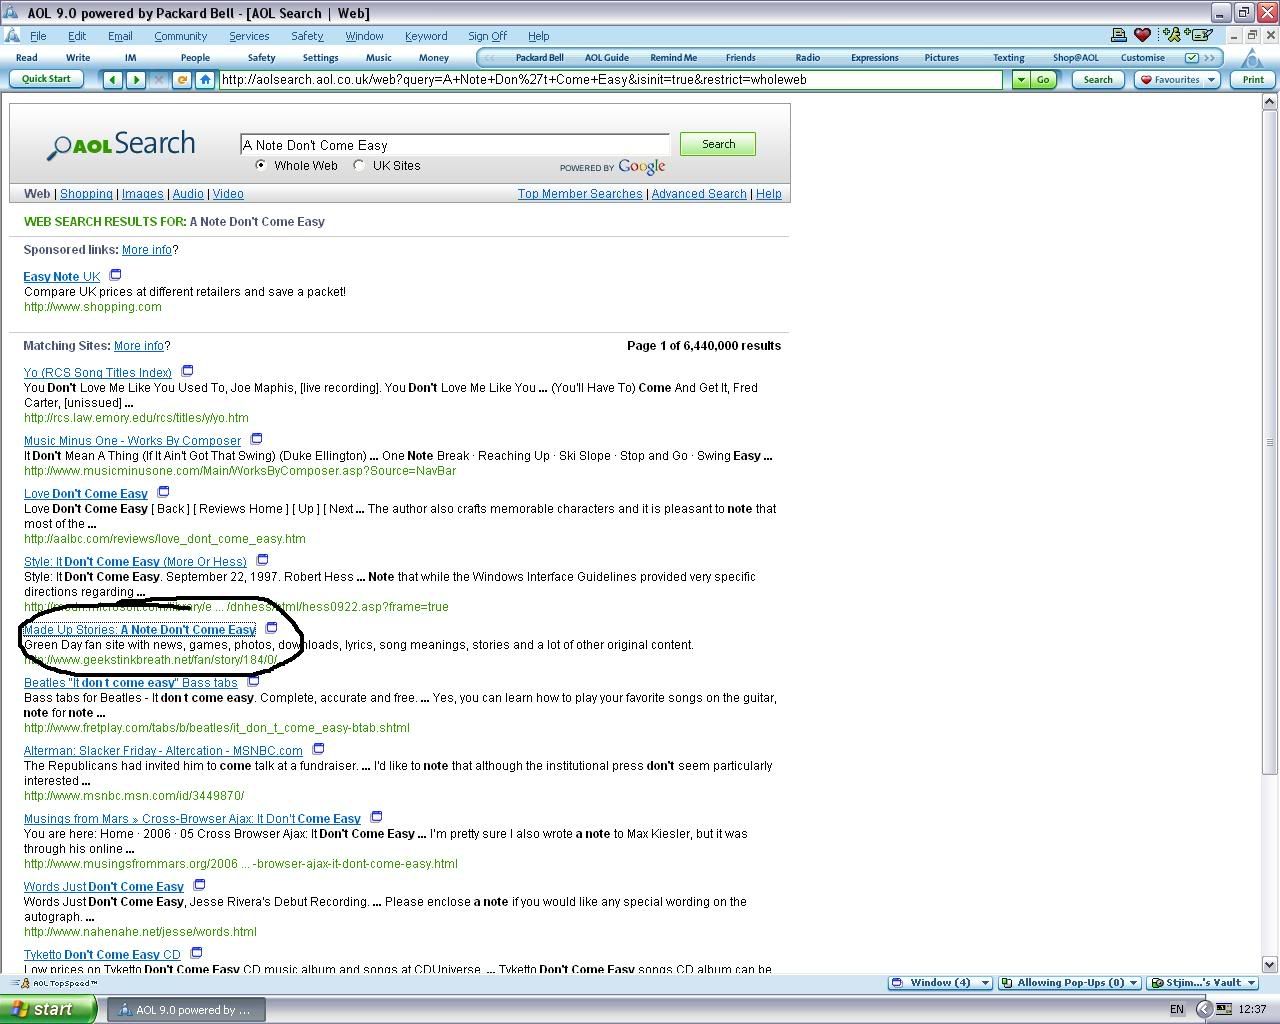This screenshot has height=1024, width=1280.
Task: Click into the AOL Search query text field
Action: (455, 145)
